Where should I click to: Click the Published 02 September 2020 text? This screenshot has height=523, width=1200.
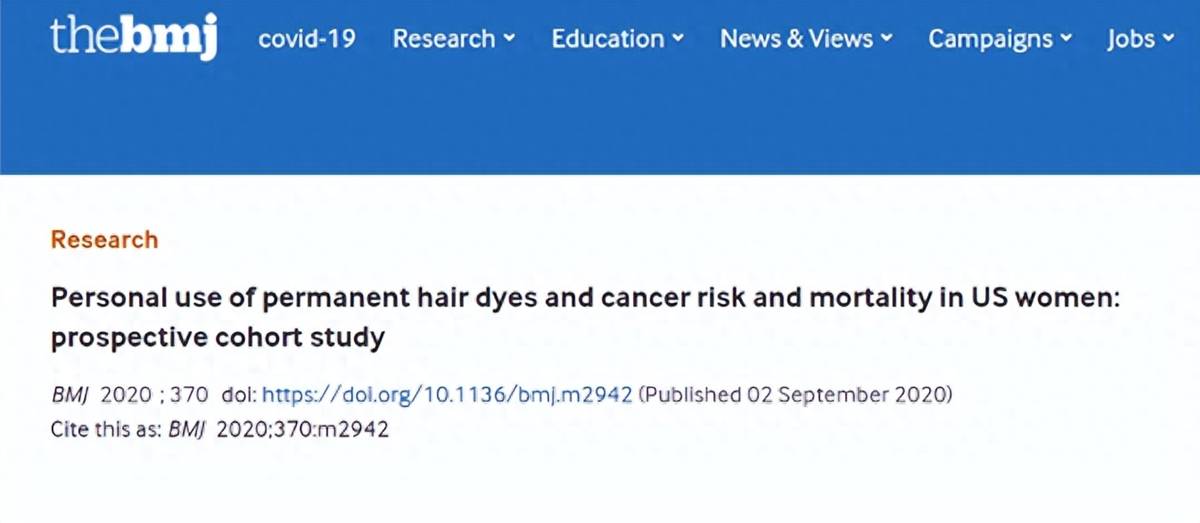coord(798,394)
